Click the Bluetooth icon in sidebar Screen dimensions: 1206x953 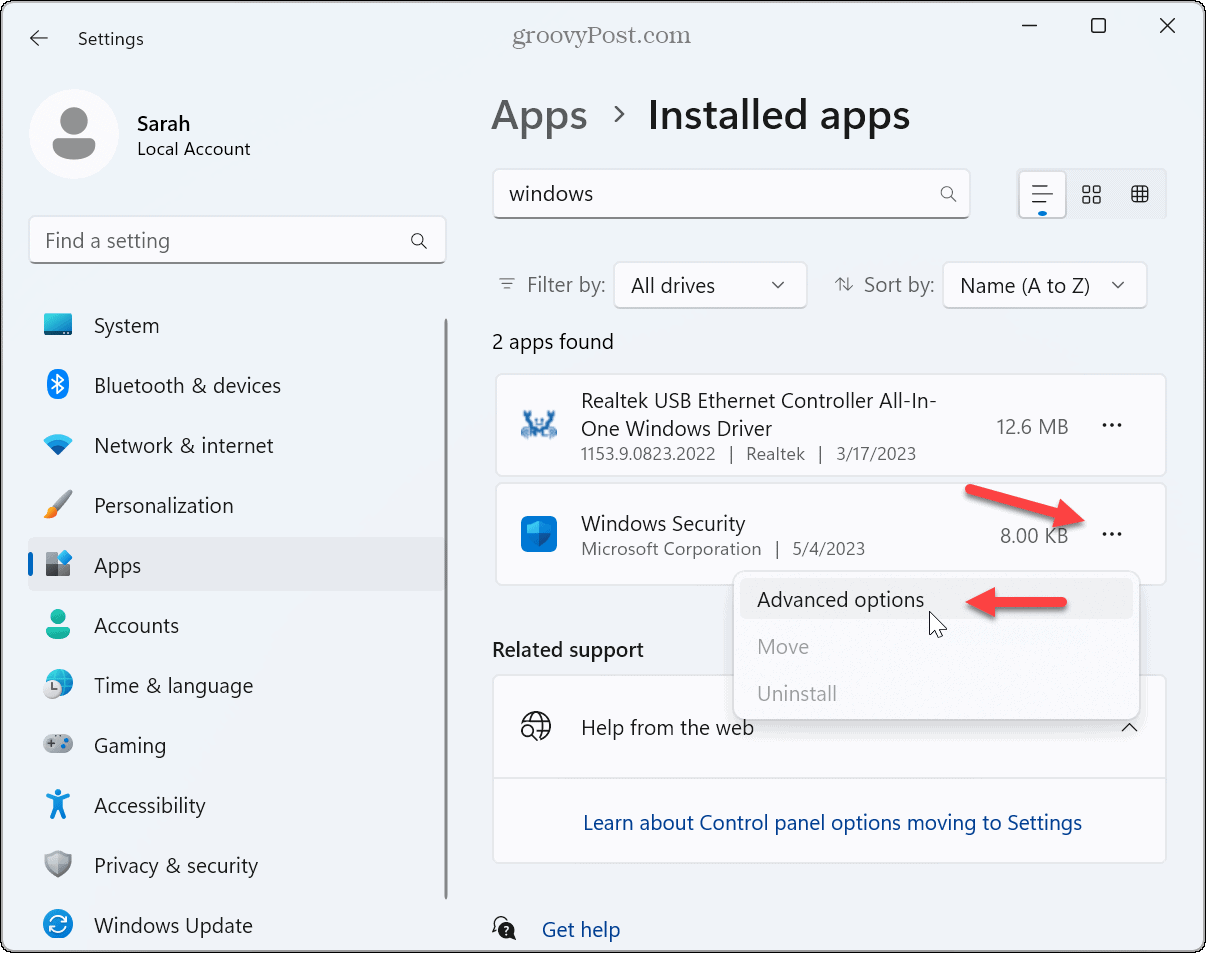point(58,385)
